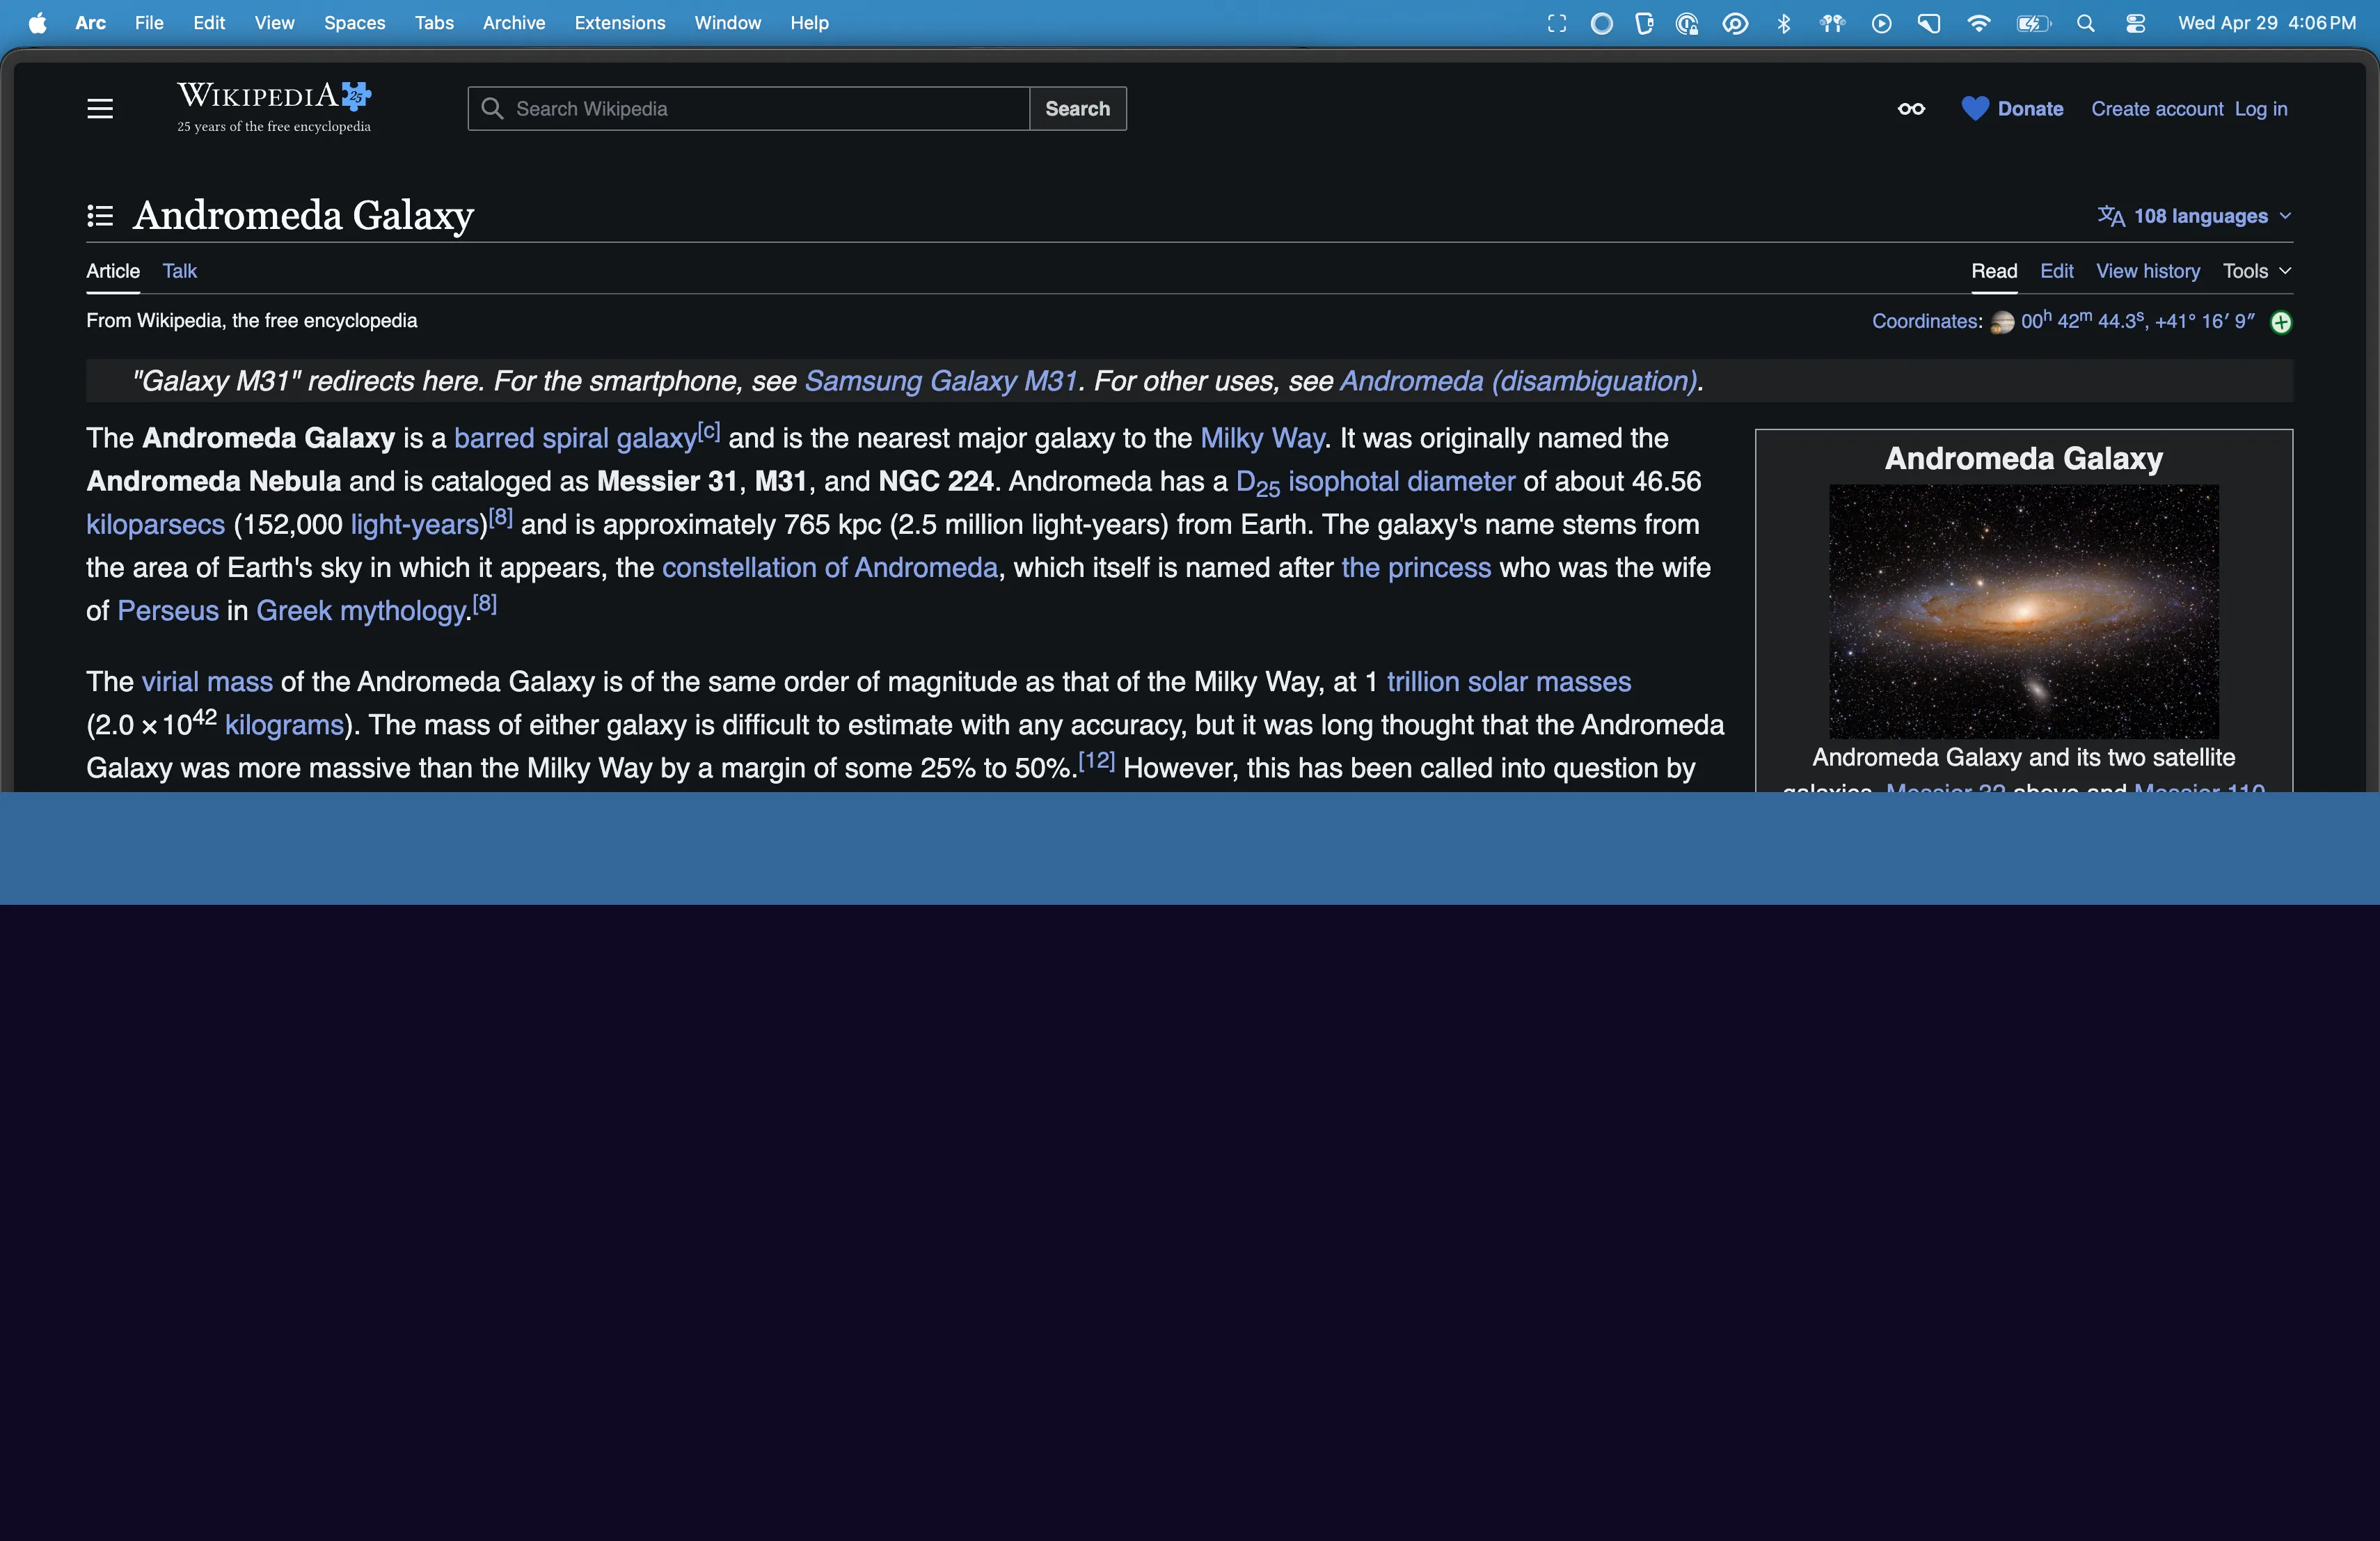Screen dimensions: 2380x1541
Task: Open the View history tab
Action: point(2148,271)
